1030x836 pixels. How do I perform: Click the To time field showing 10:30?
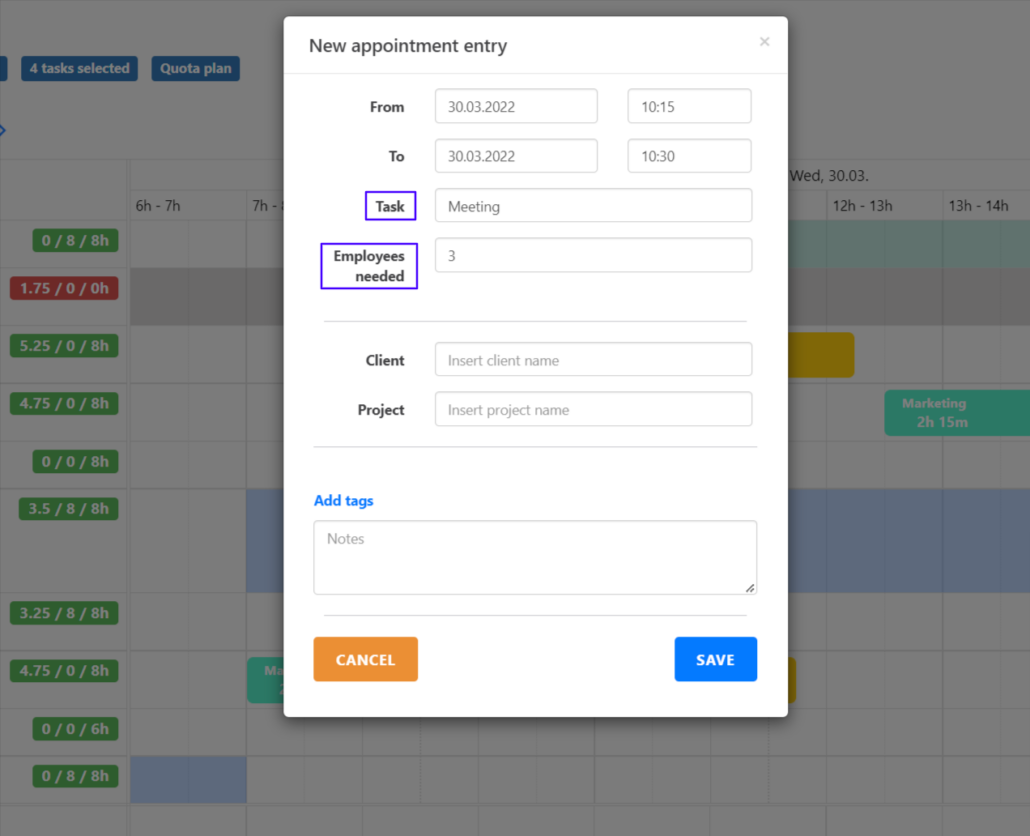(x=689, y=156)
